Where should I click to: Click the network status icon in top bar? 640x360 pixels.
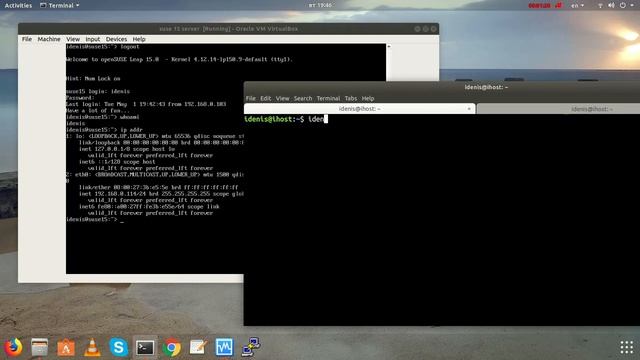pyautogui.click(x=600, y=5)
